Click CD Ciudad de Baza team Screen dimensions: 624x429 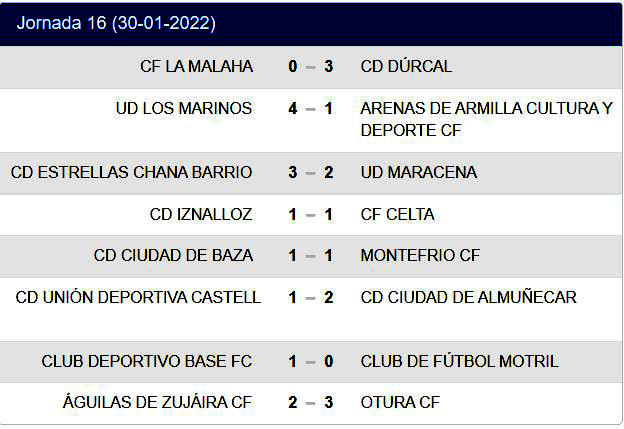point(173,255)
